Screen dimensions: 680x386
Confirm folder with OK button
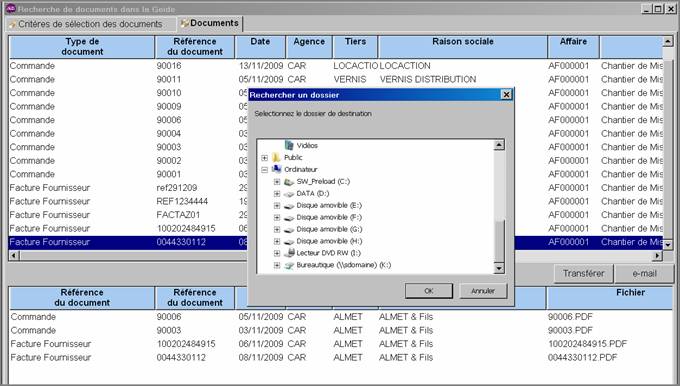tap(428, 291)
